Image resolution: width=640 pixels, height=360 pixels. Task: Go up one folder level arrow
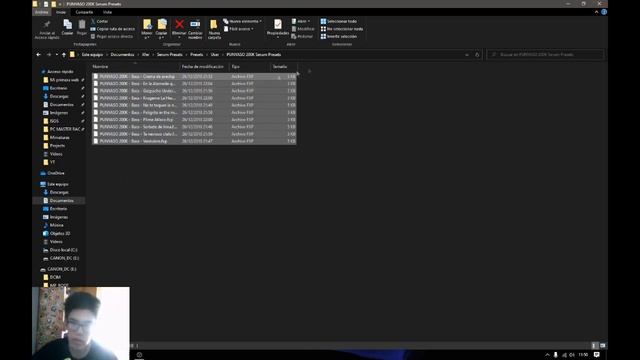pyautogui.click(x=64, y=55)
